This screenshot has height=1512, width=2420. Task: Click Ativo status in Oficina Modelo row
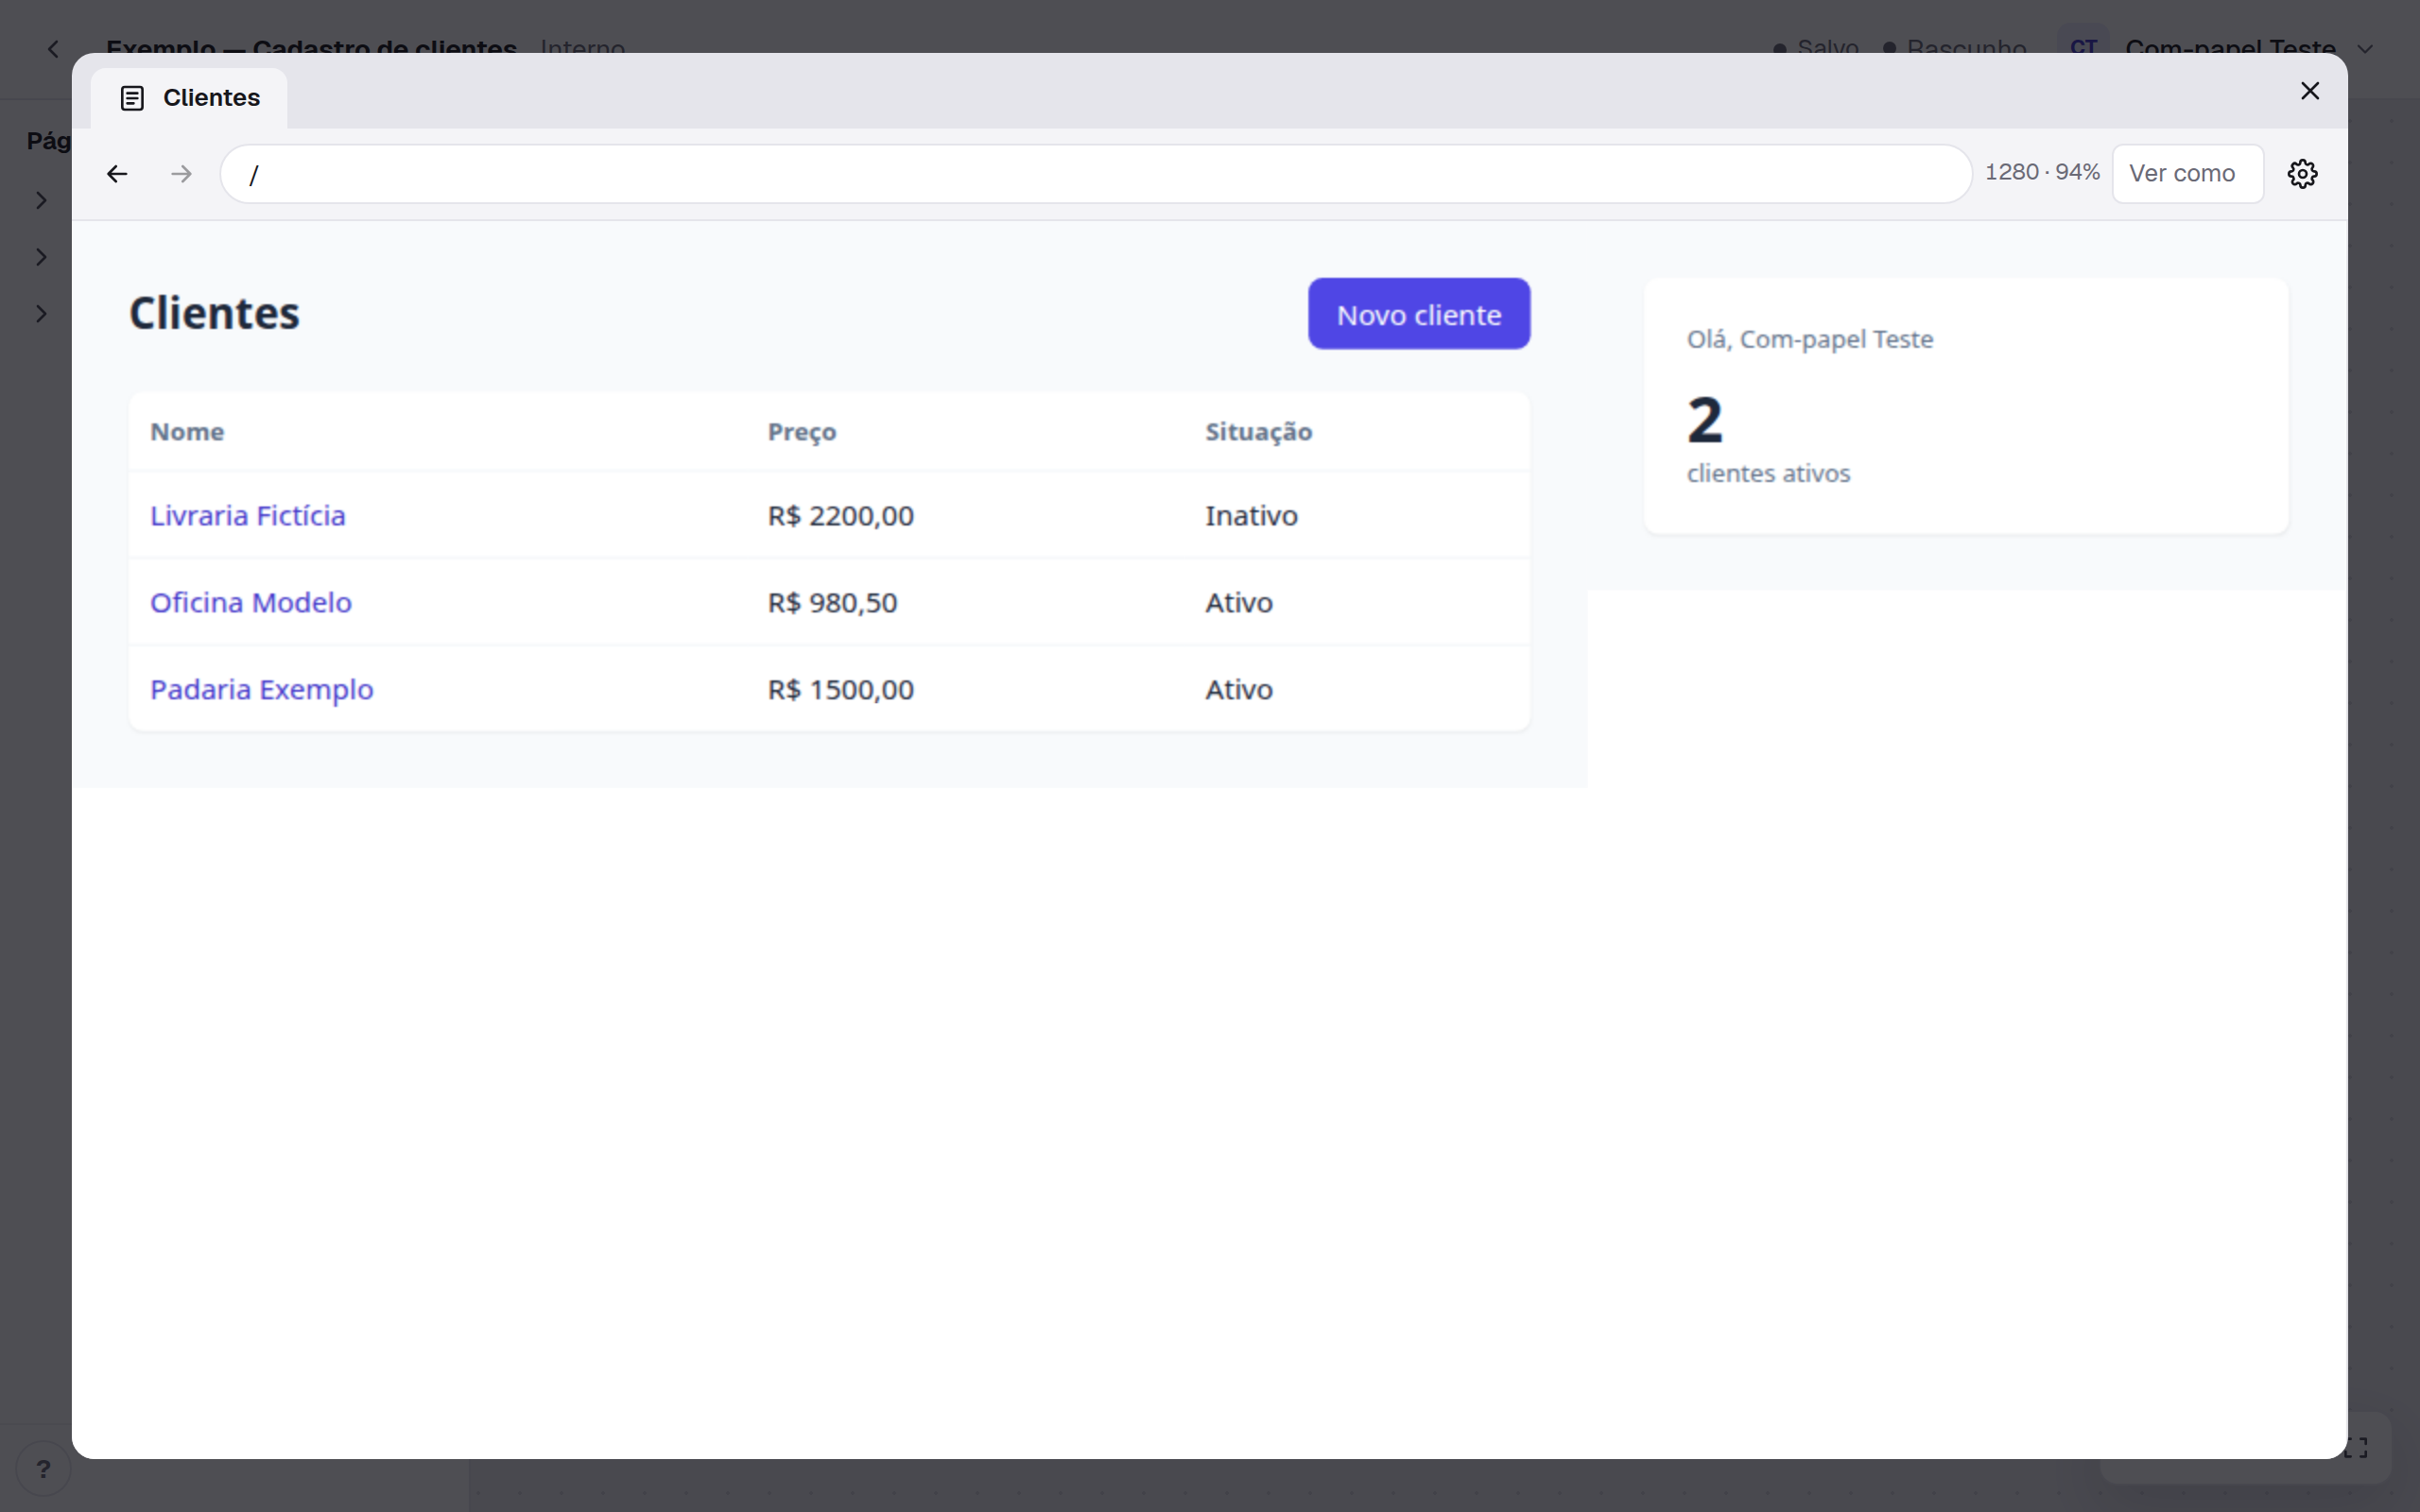(x=1238, y=603)
